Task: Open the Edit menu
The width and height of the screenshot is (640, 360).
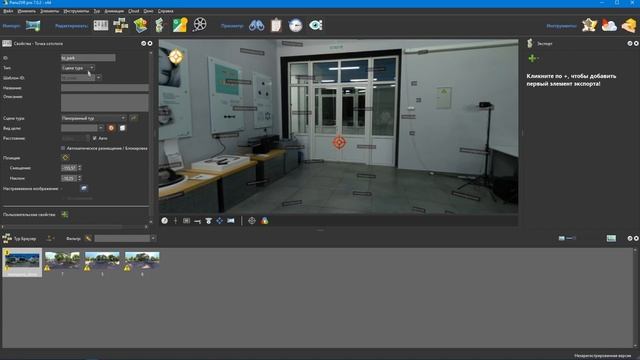Action: pyautogui.click(x=27, y=11)
